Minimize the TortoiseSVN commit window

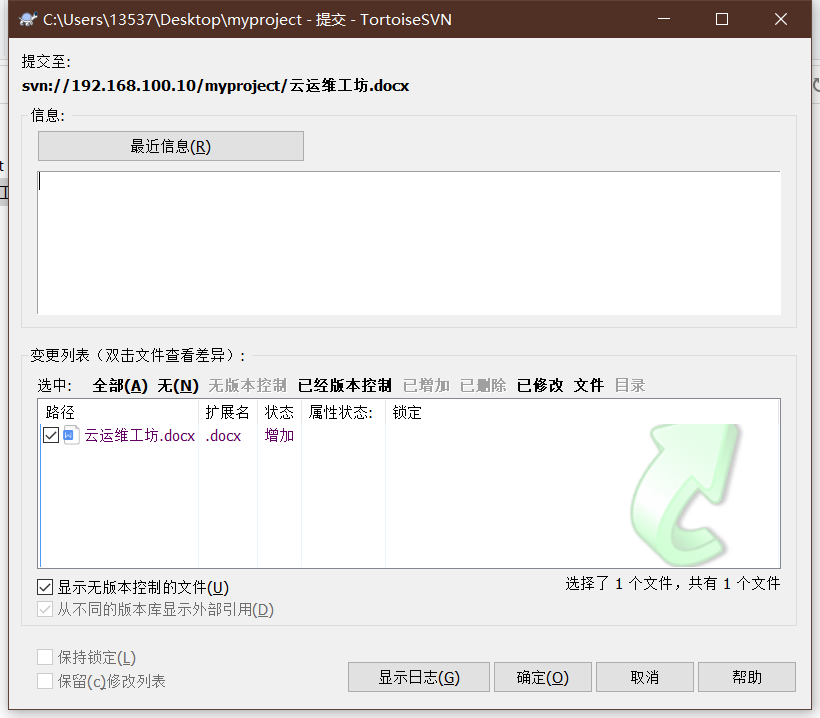click(664, 19)
